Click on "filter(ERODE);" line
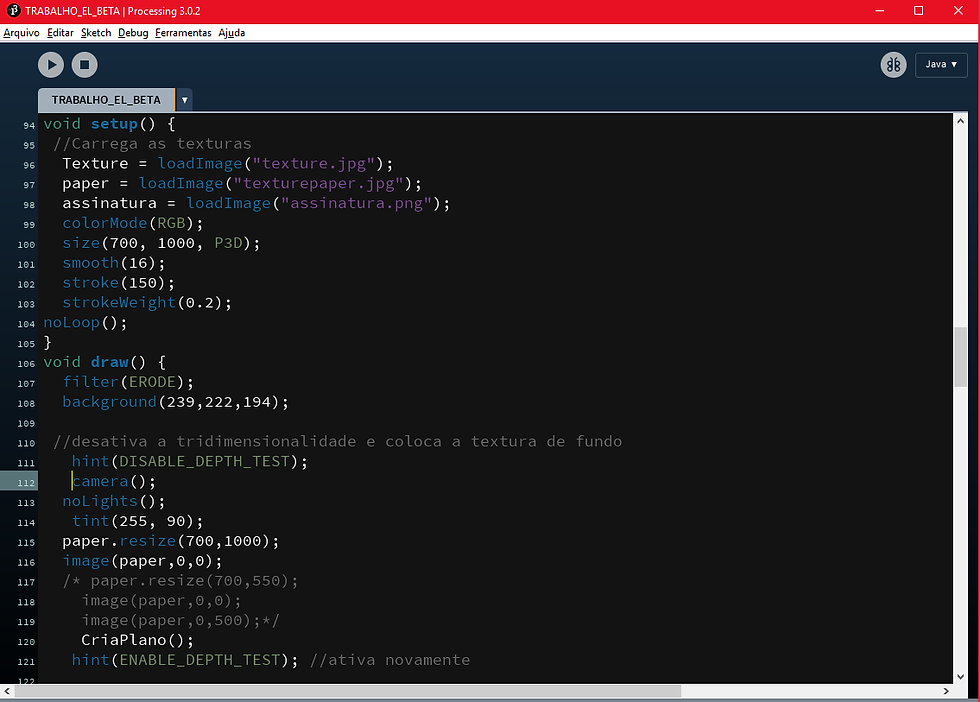 tap(128, 382)
